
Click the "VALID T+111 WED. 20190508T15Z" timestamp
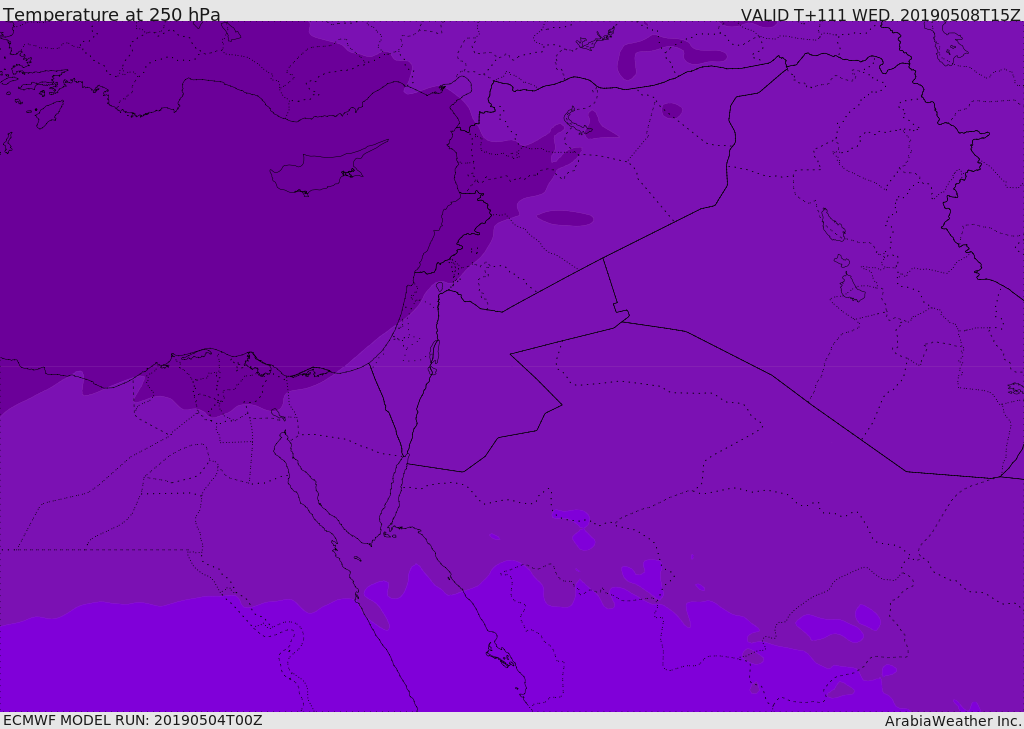coord(880,14)
